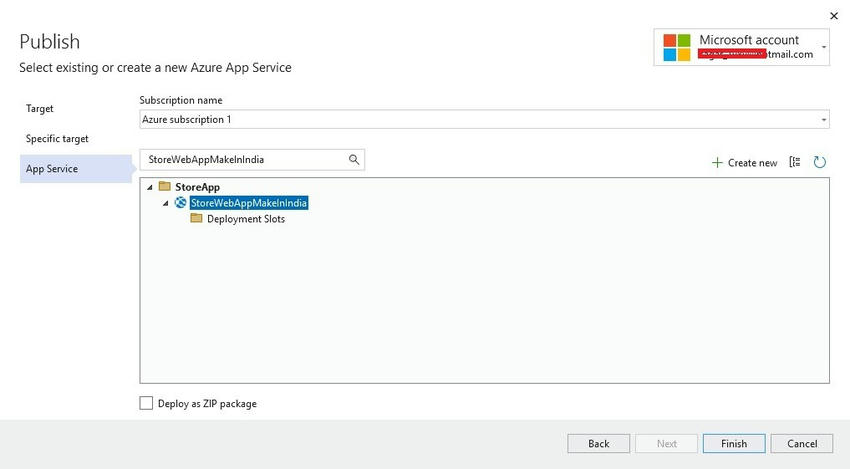Click the Subscription name label
Viewport: 850px width, 469px height.
[181, 100]
